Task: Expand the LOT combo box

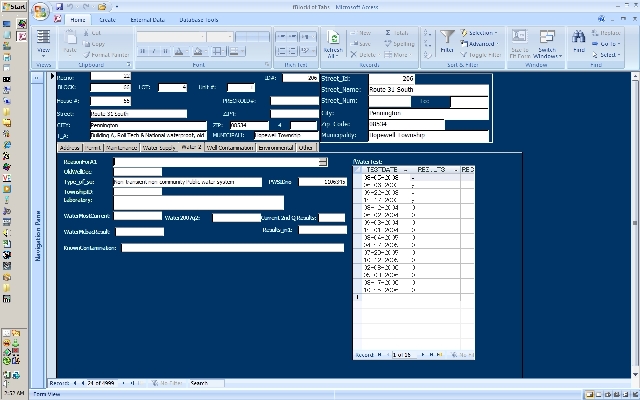Action: 183,87
